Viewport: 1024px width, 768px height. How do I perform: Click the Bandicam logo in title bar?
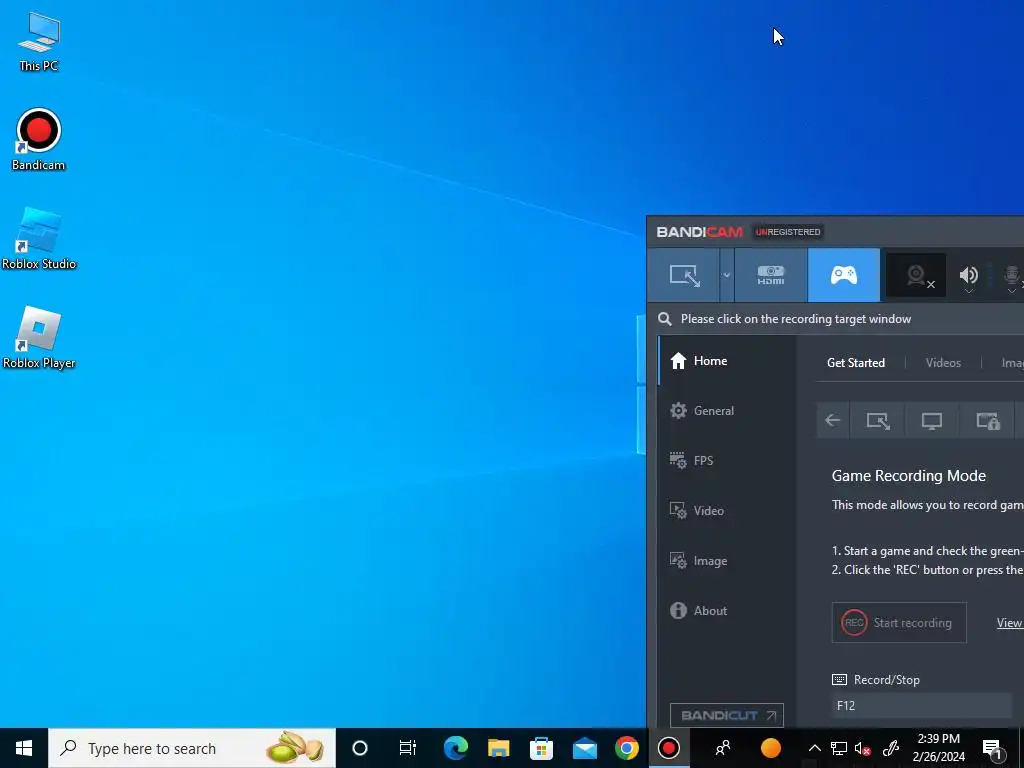pos(699,232)
